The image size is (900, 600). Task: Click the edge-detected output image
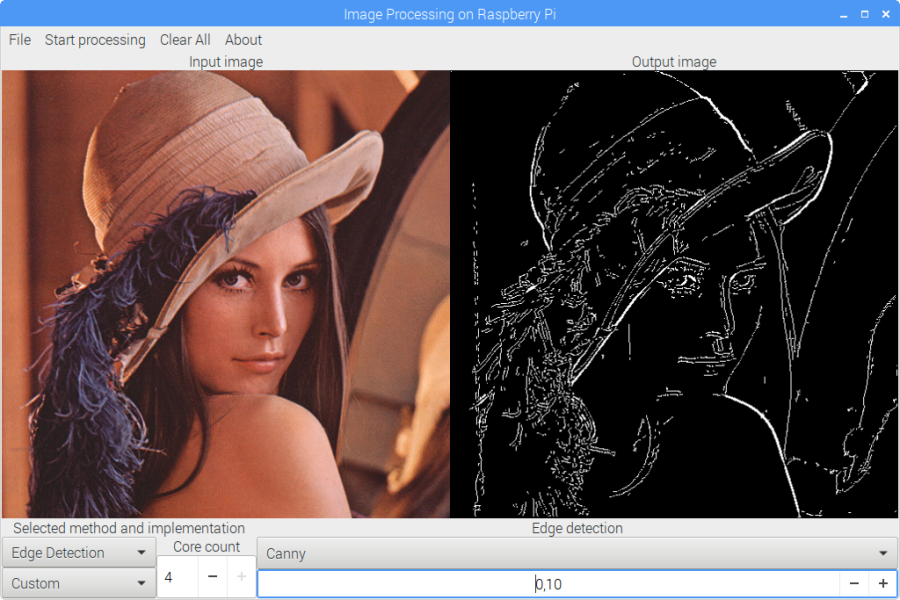674,294
